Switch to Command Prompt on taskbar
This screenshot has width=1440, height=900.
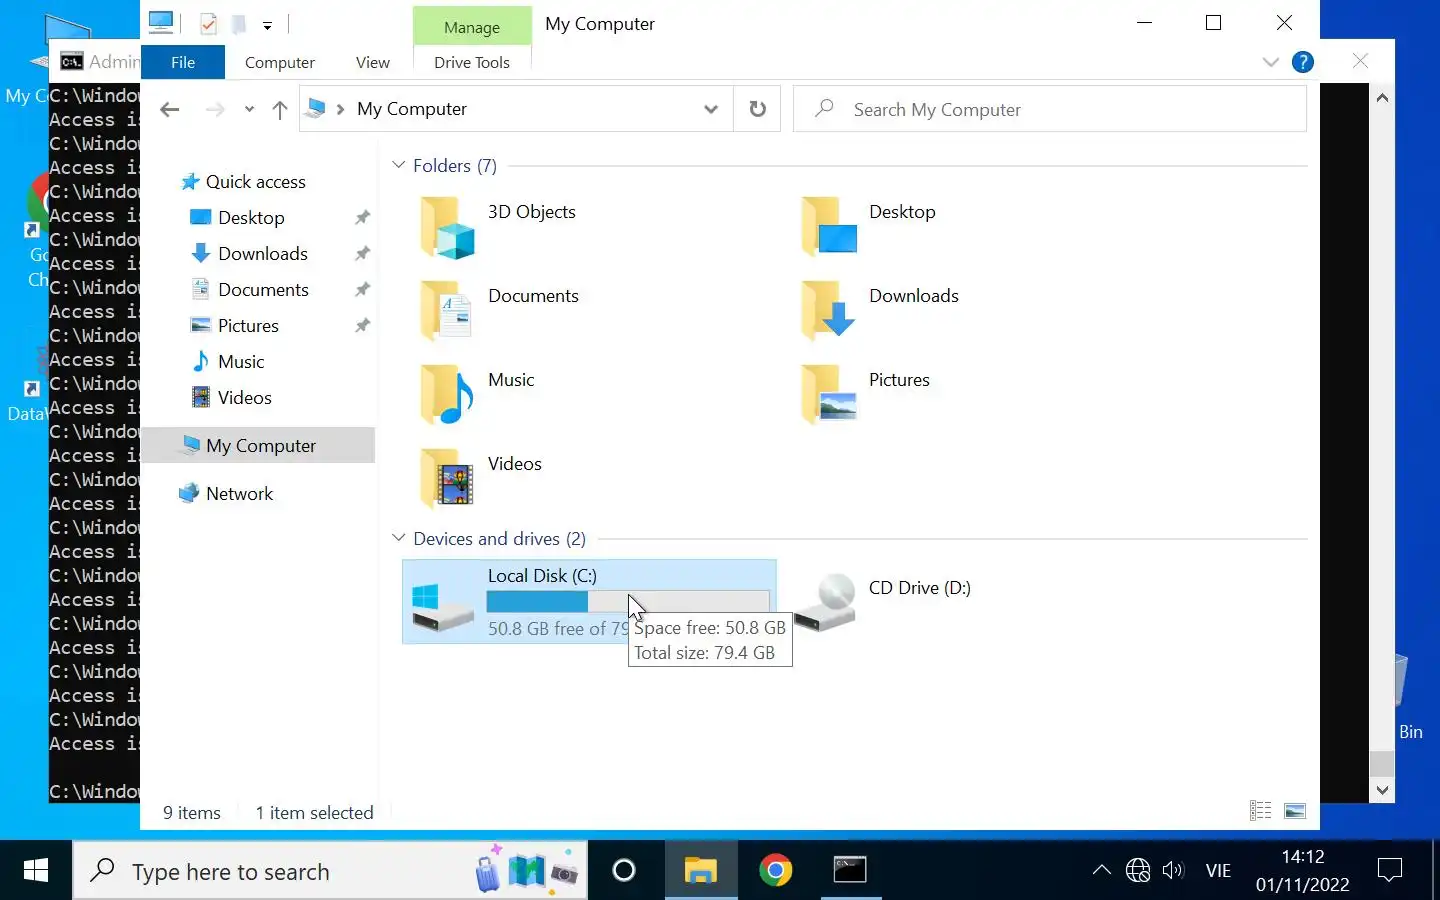tap(850, 871)
